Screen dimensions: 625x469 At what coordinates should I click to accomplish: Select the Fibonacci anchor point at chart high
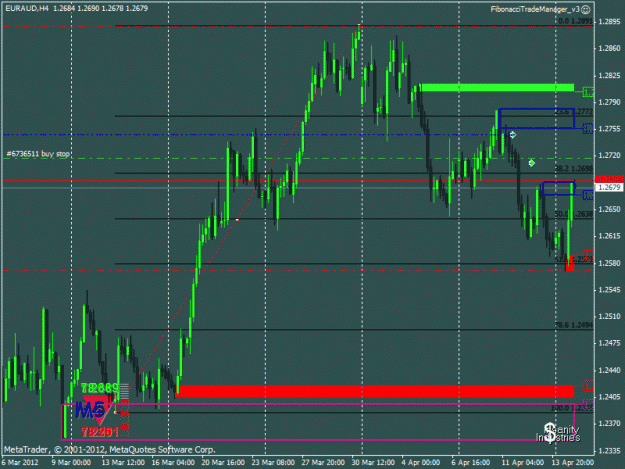(x=359, y=25)
